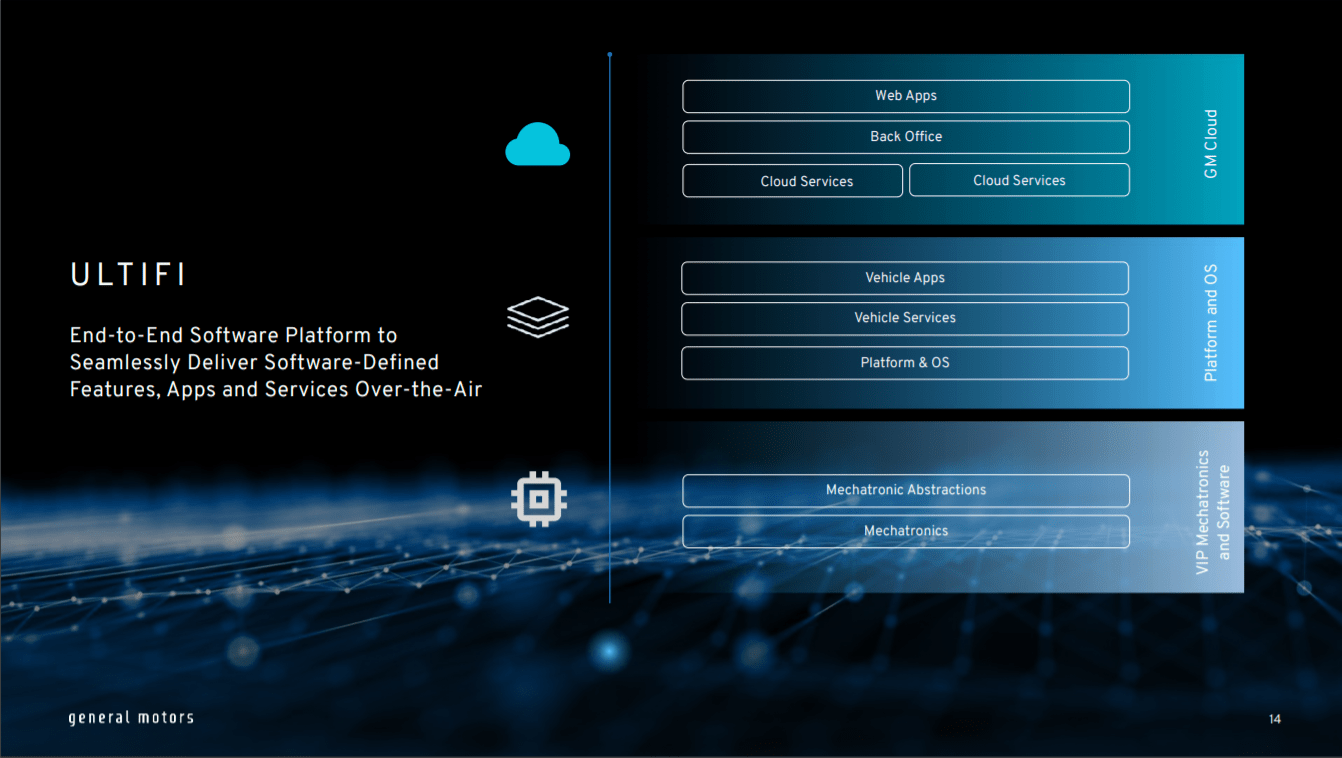
Task: Click the End-to-End Software Platform subtitle
Action: [x=276, y=362]
